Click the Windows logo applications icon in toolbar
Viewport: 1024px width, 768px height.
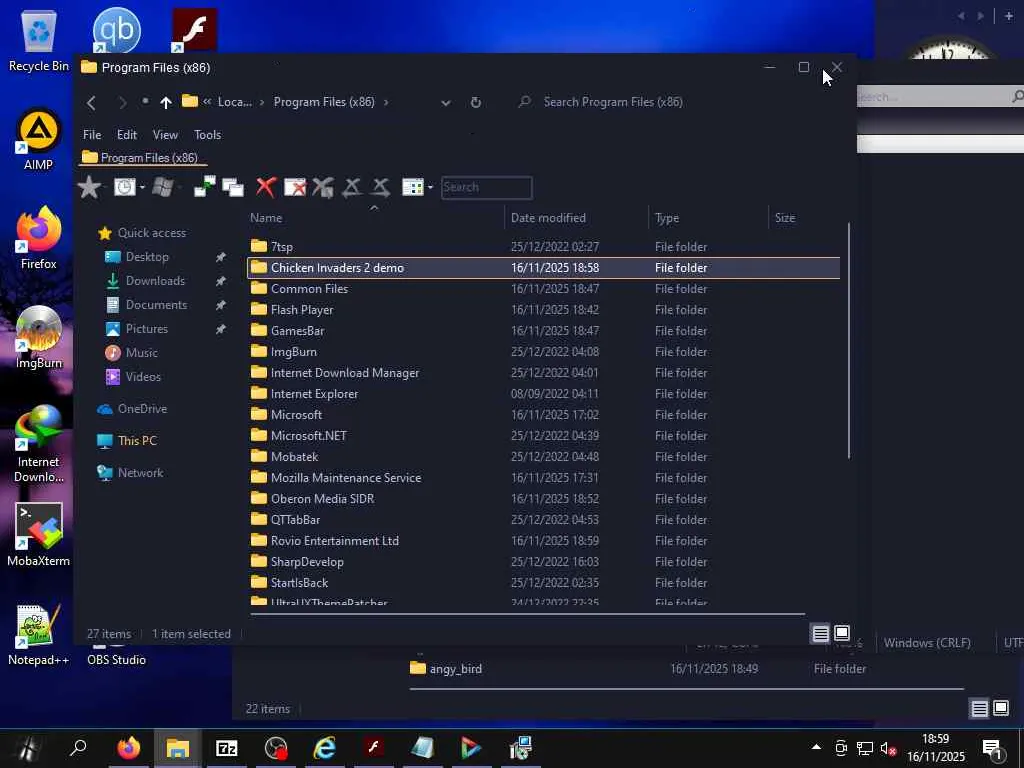click(x=163, y=187)
